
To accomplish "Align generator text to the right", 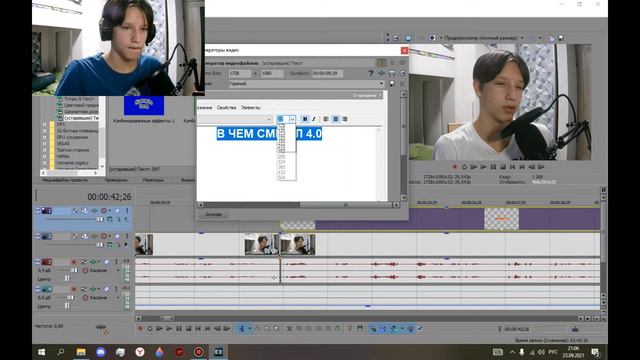I will pyautogui.click(x=344, y=119).
